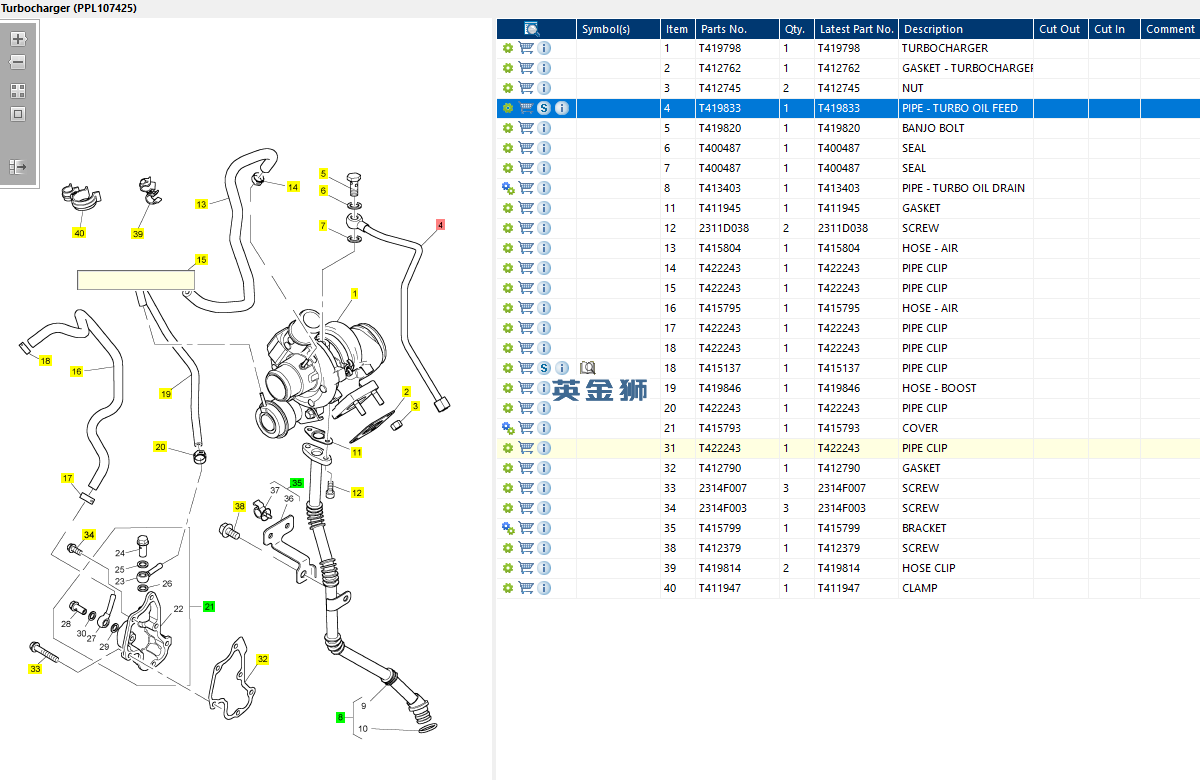Click the list arrow export icon
This screenshot has width=1200, height=780.
(x=18, y=166)
